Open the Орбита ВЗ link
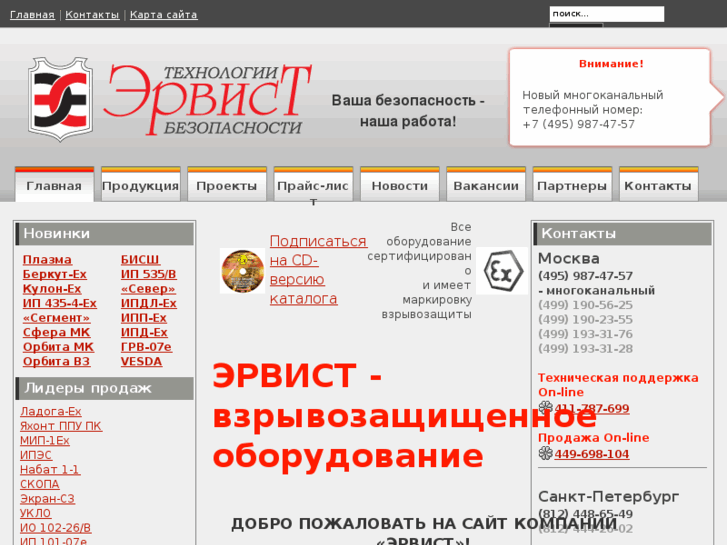 [x=57, y=361]
